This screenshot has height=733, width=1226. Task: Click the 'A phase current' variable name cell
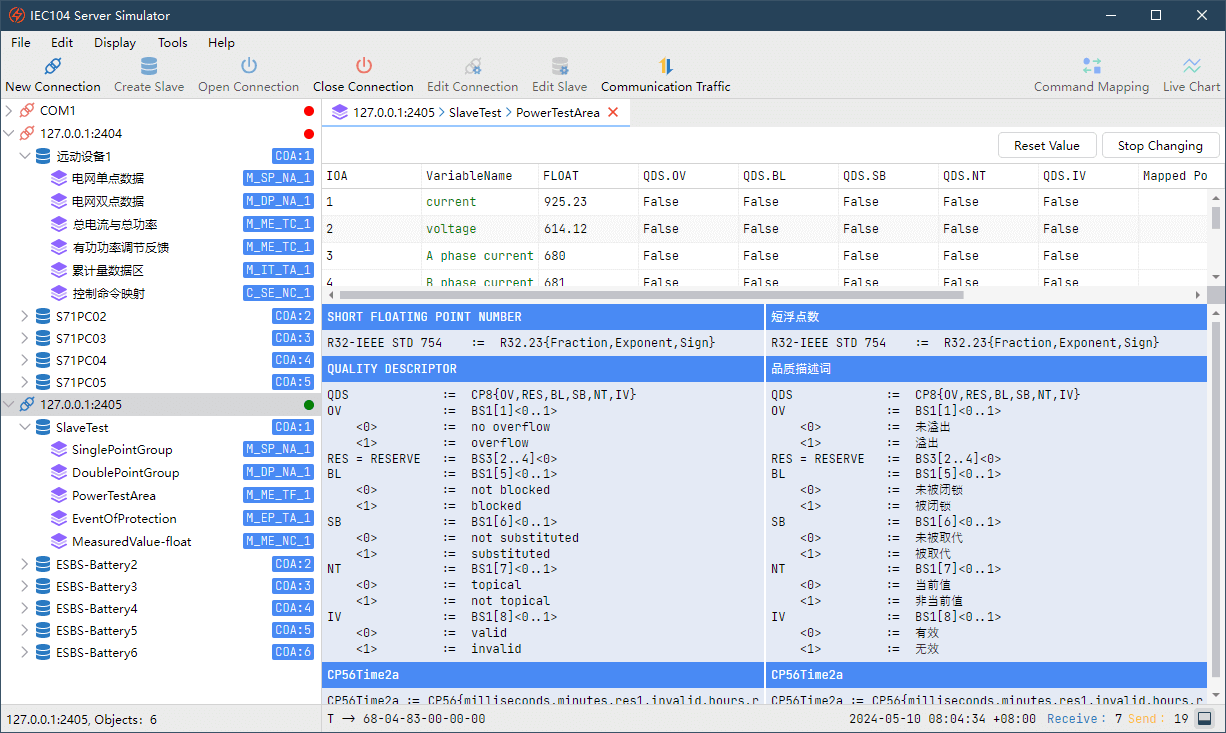(480, 256)
